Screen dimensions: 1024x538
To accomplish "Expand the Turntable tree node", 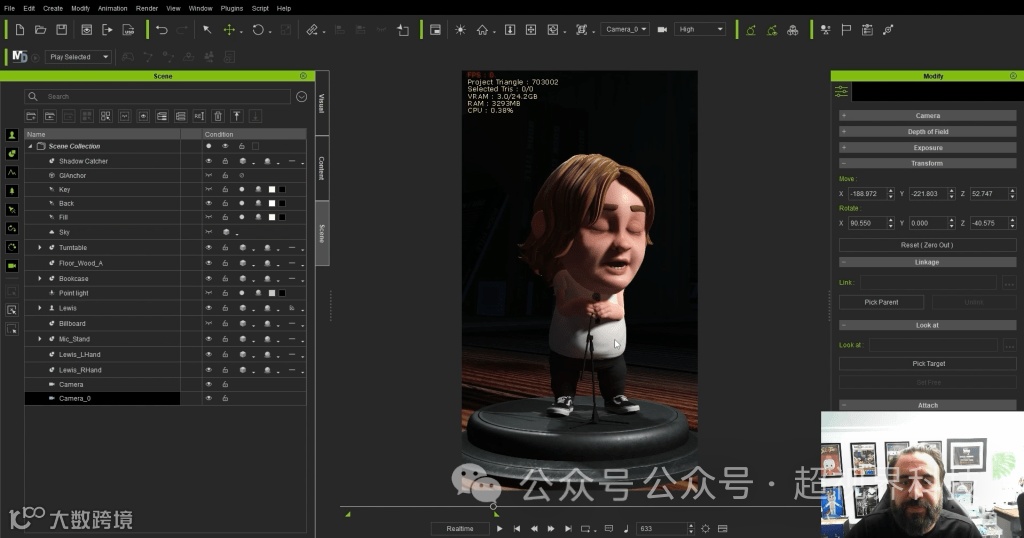I will click(x=40, y=247).
